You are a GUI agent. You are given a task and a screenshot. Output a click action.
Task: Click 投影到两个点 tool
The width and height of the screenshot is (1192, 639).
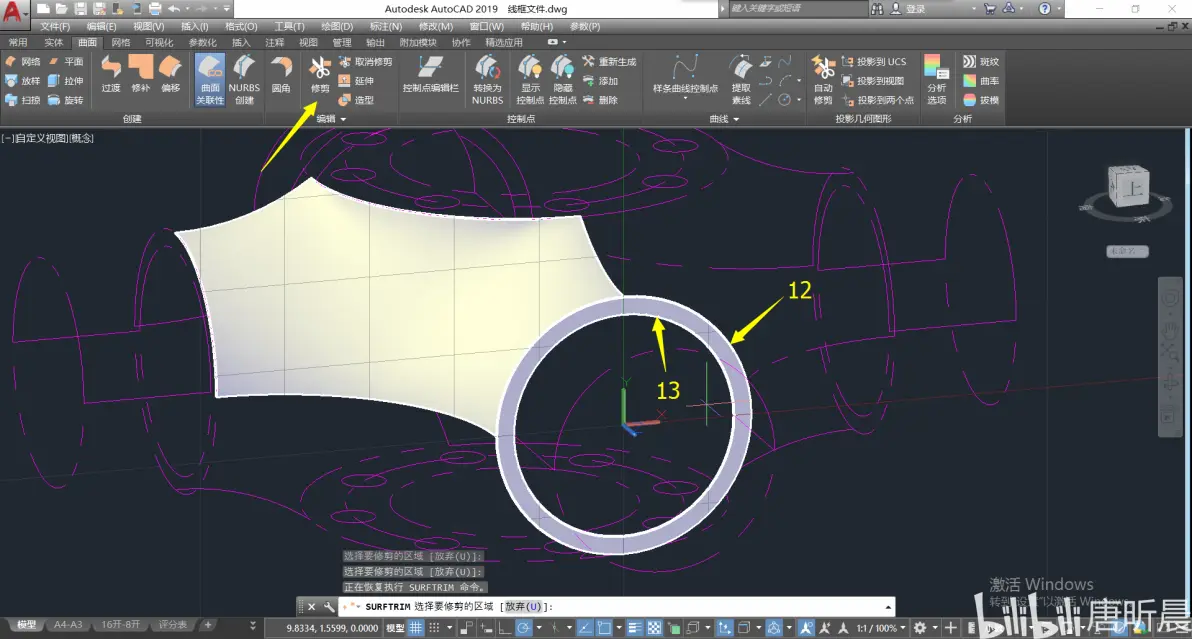click(x=877, y=100)
